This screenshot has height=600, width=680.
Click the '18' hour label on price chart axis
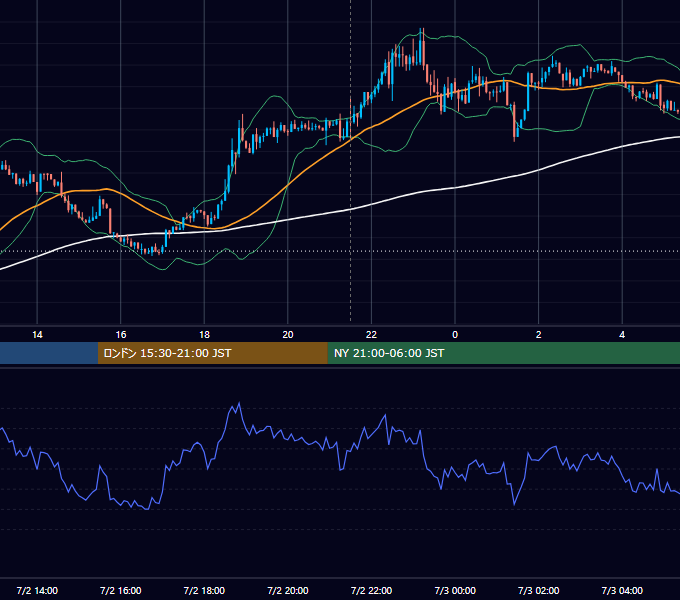click(204, 335)
